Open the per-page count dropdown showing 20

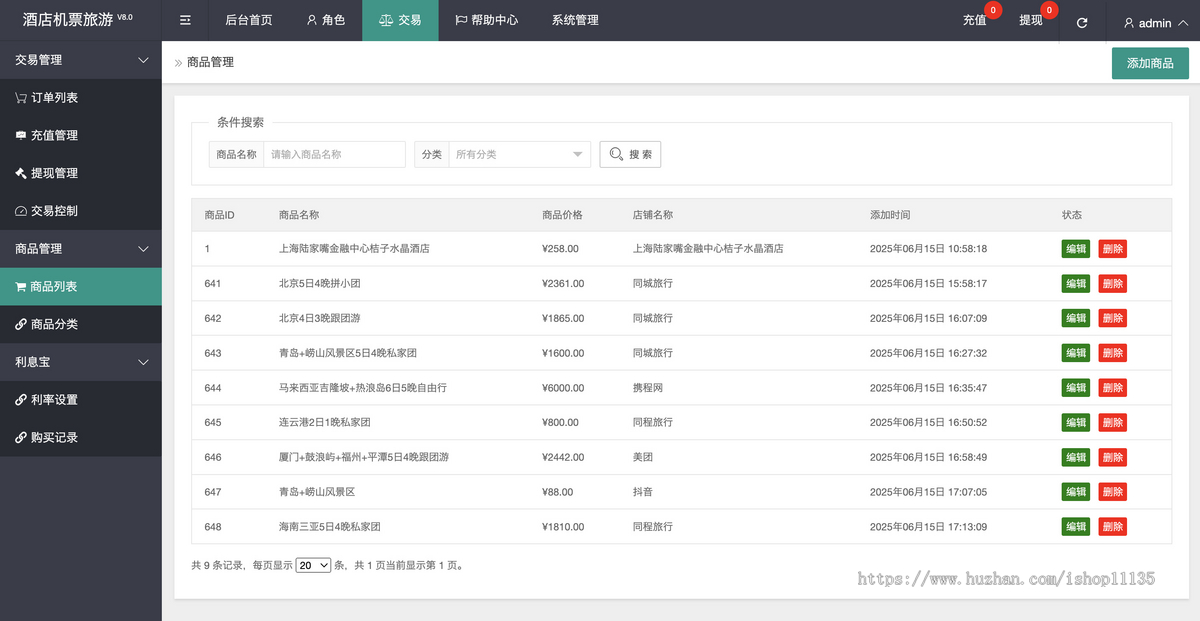pos(313,565)
